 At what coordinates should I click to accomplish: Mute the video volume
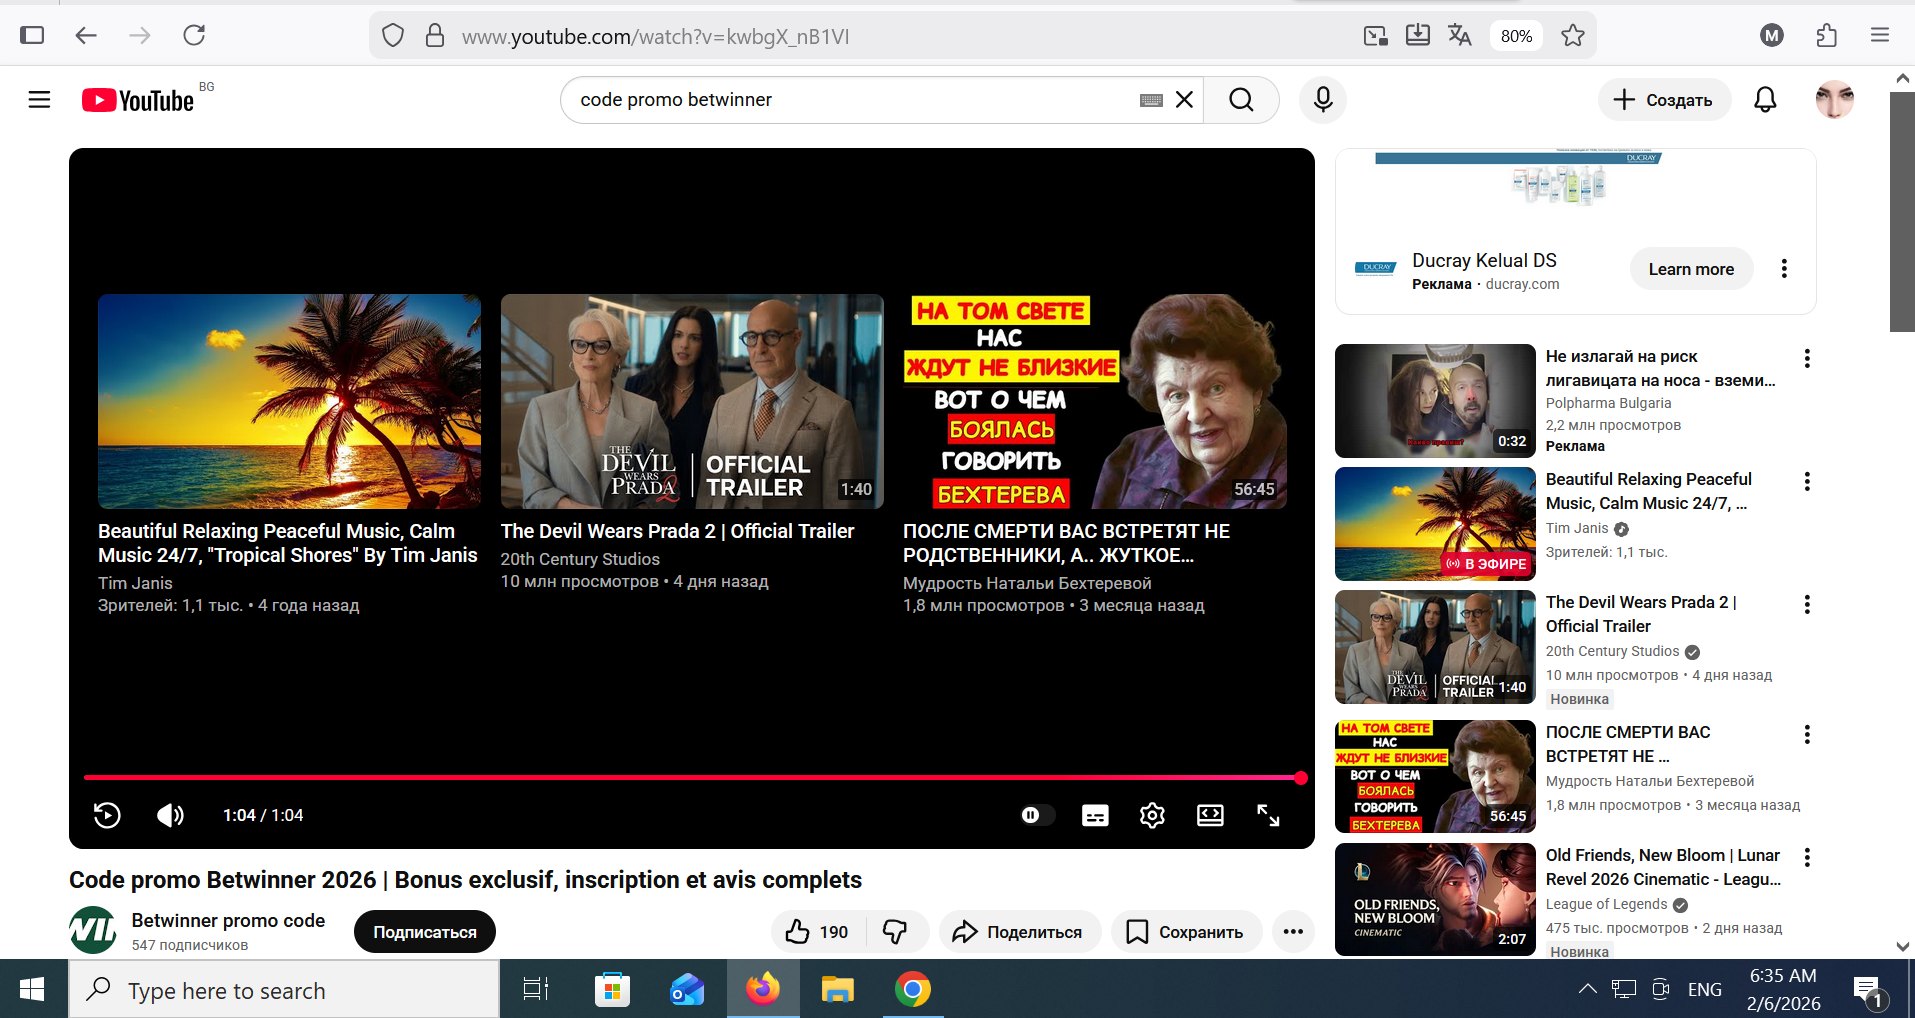point(170,815)
